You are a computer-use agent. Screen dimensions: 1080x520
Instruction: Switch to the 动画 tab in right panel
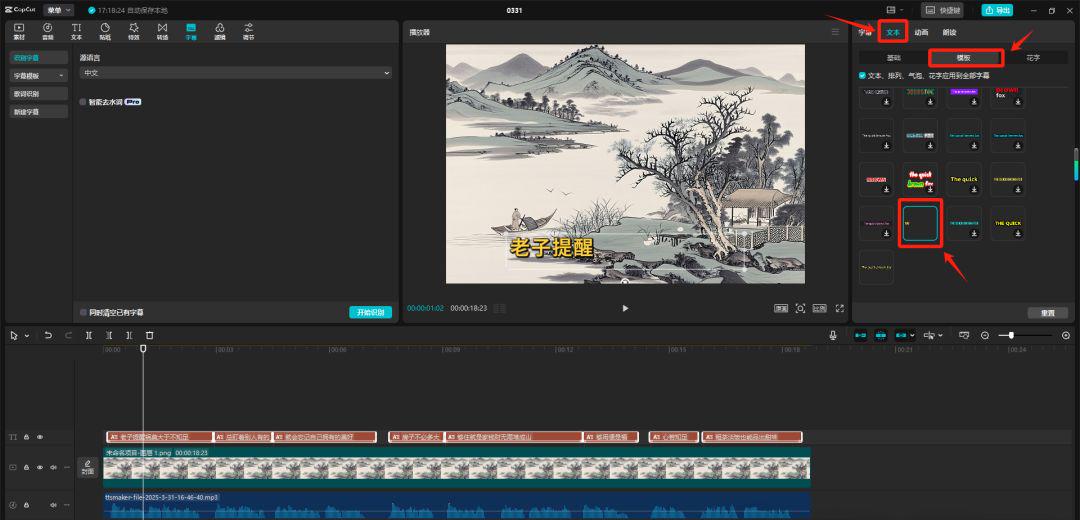point(921,32)
